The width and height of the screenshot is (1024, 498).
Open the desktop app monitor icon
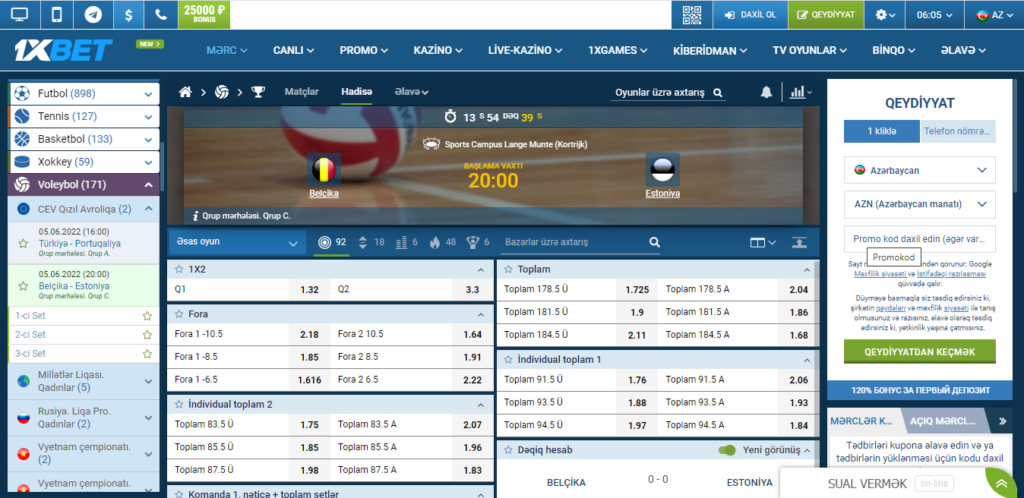20,14
